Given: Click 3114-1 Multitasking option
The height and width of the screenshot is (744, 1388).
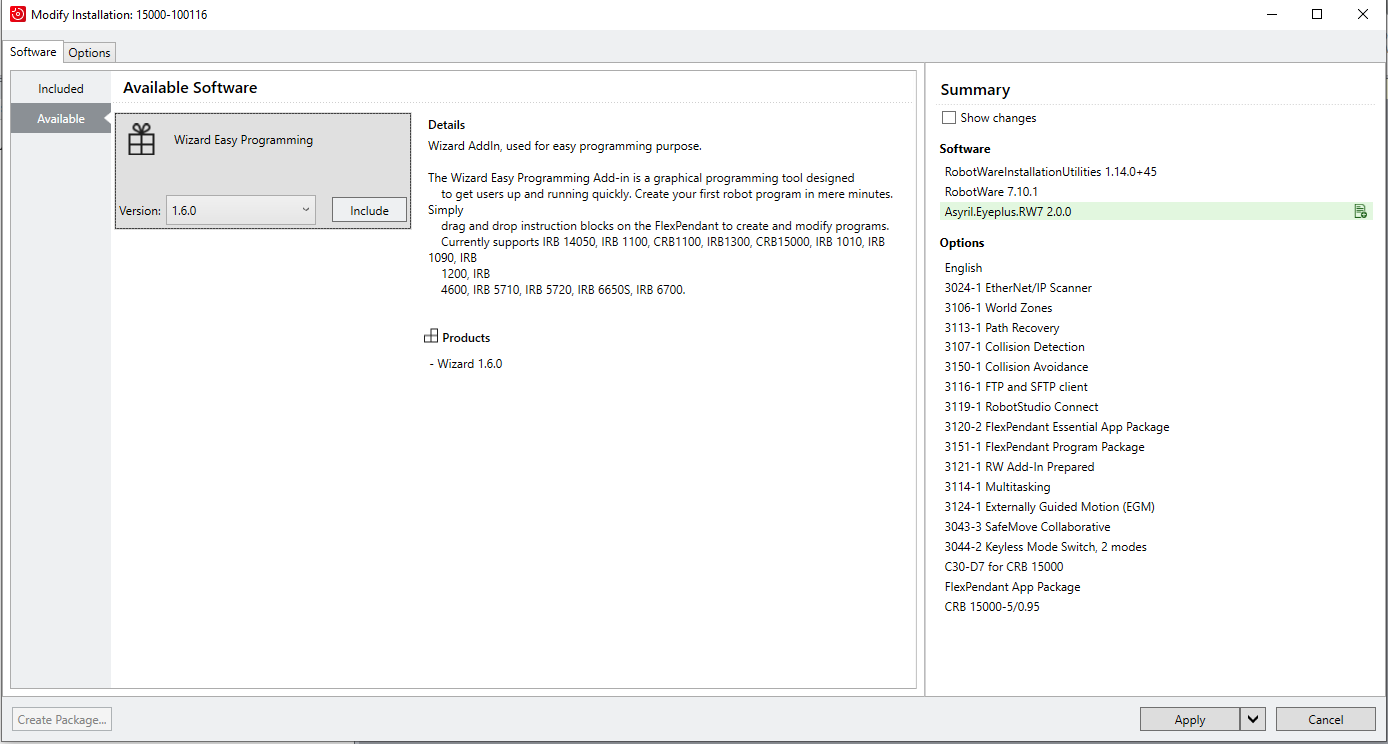Looking at the screenshot, I should (x=998, y=487).
